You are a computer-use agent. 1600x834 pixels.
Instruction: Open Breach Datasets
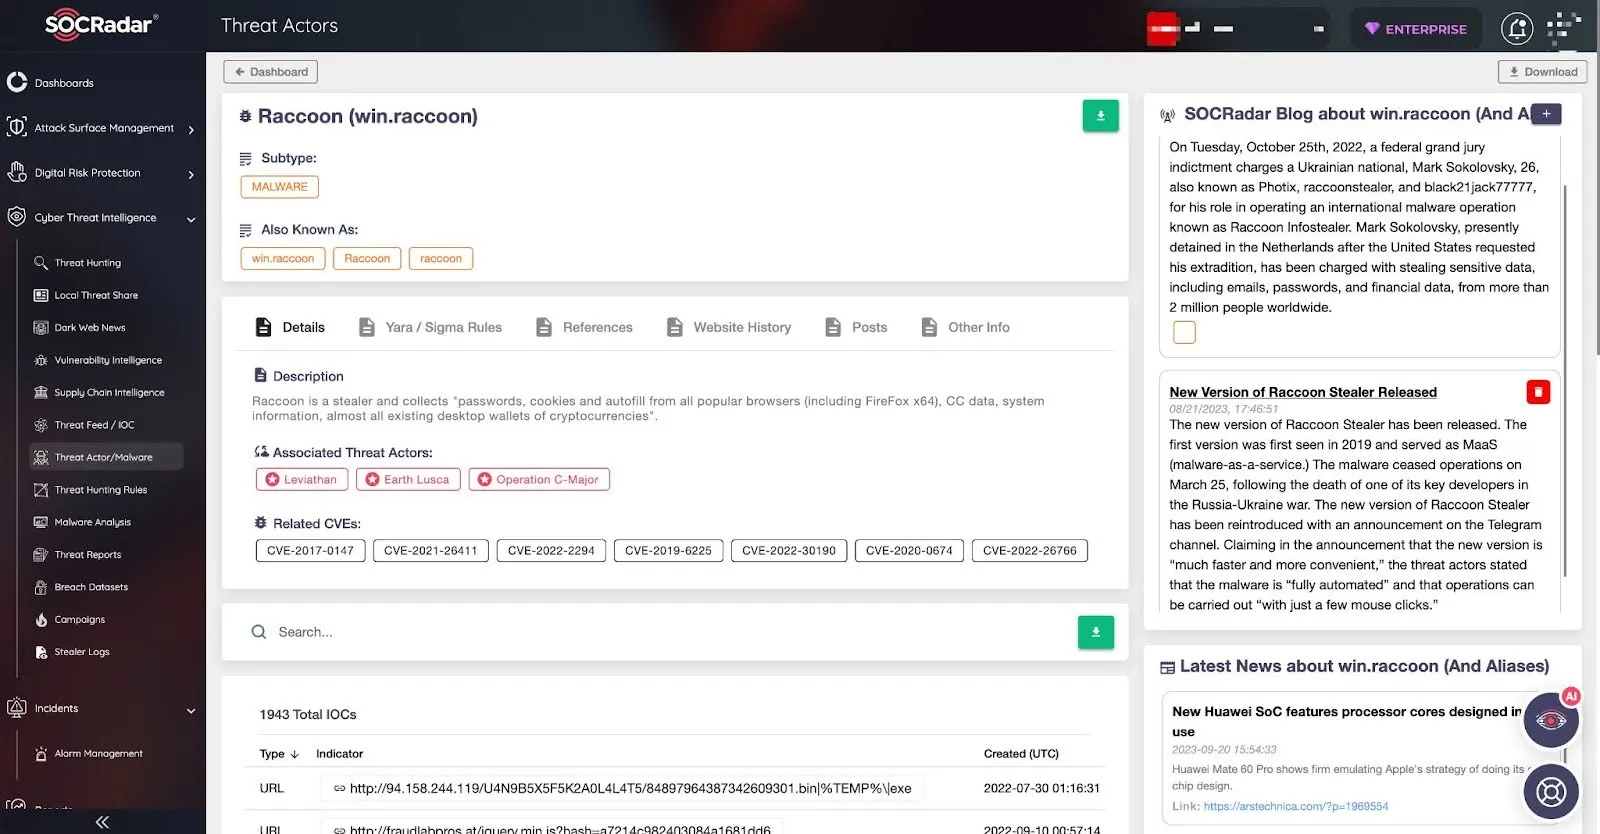(x=91, y=587)
